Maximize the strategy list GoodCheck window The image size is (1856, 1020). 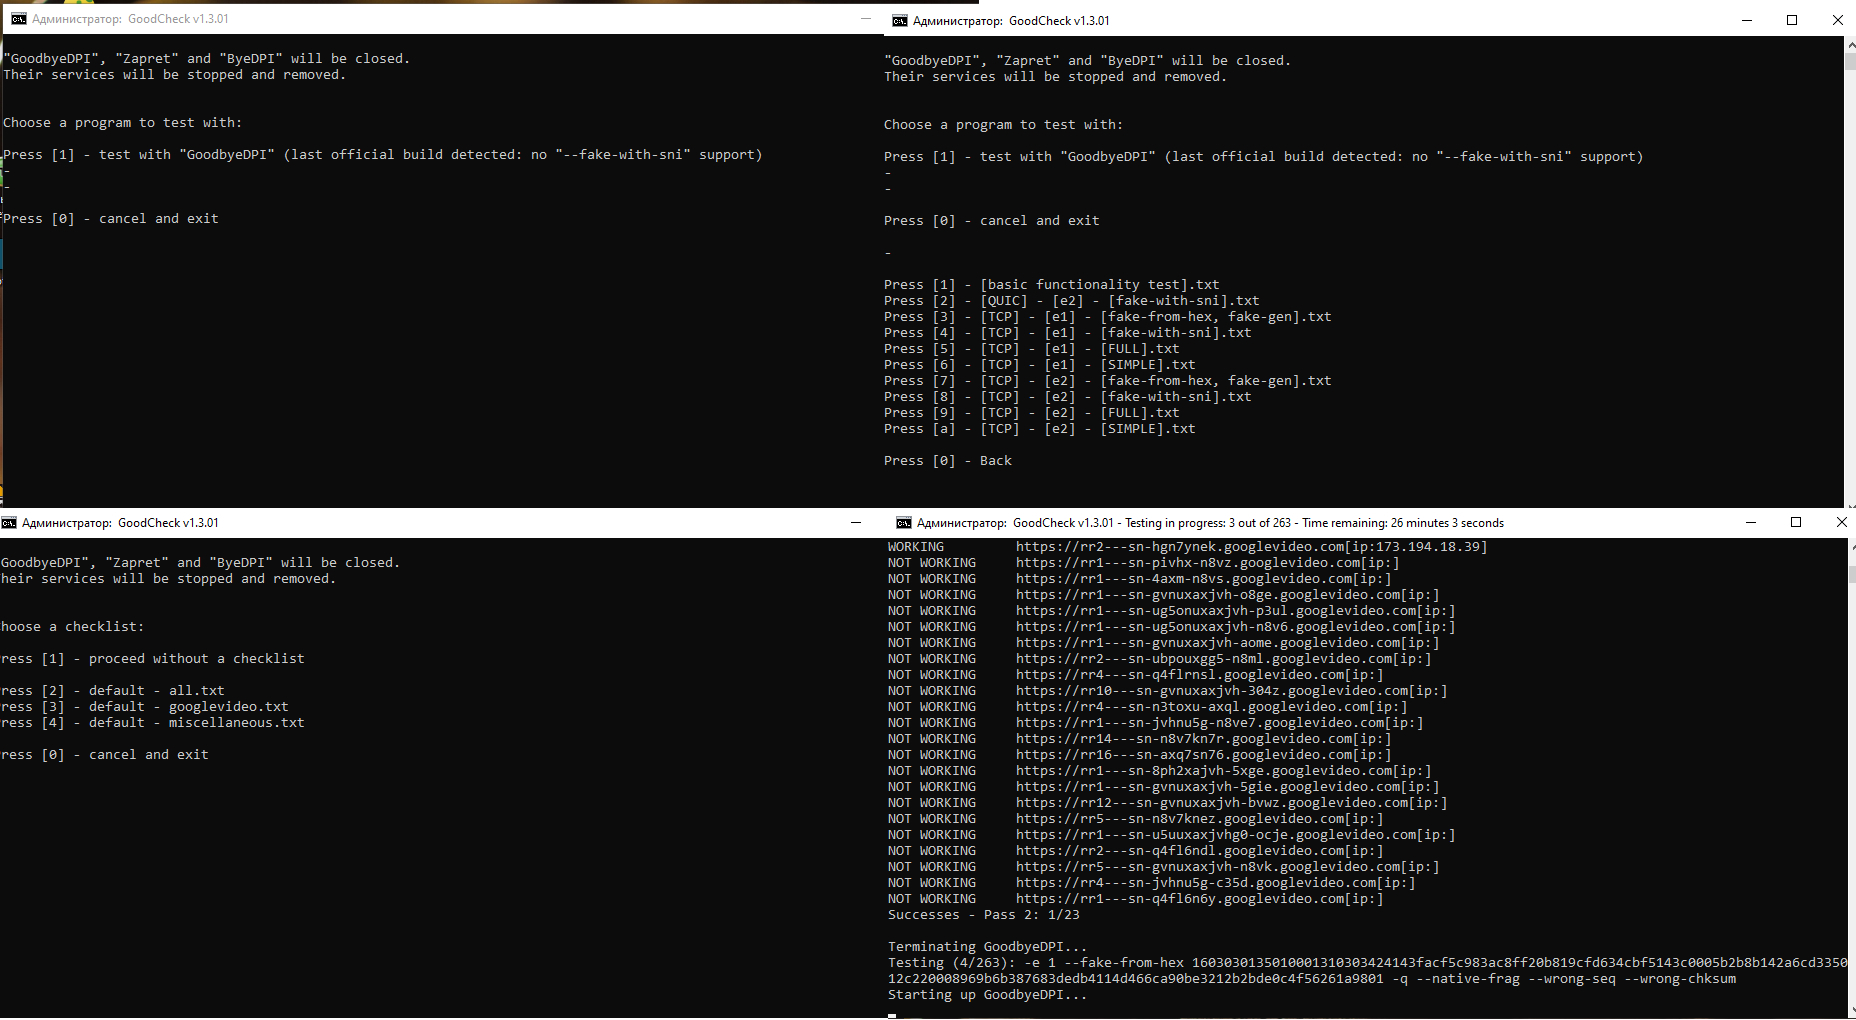tap(1792, 21)
